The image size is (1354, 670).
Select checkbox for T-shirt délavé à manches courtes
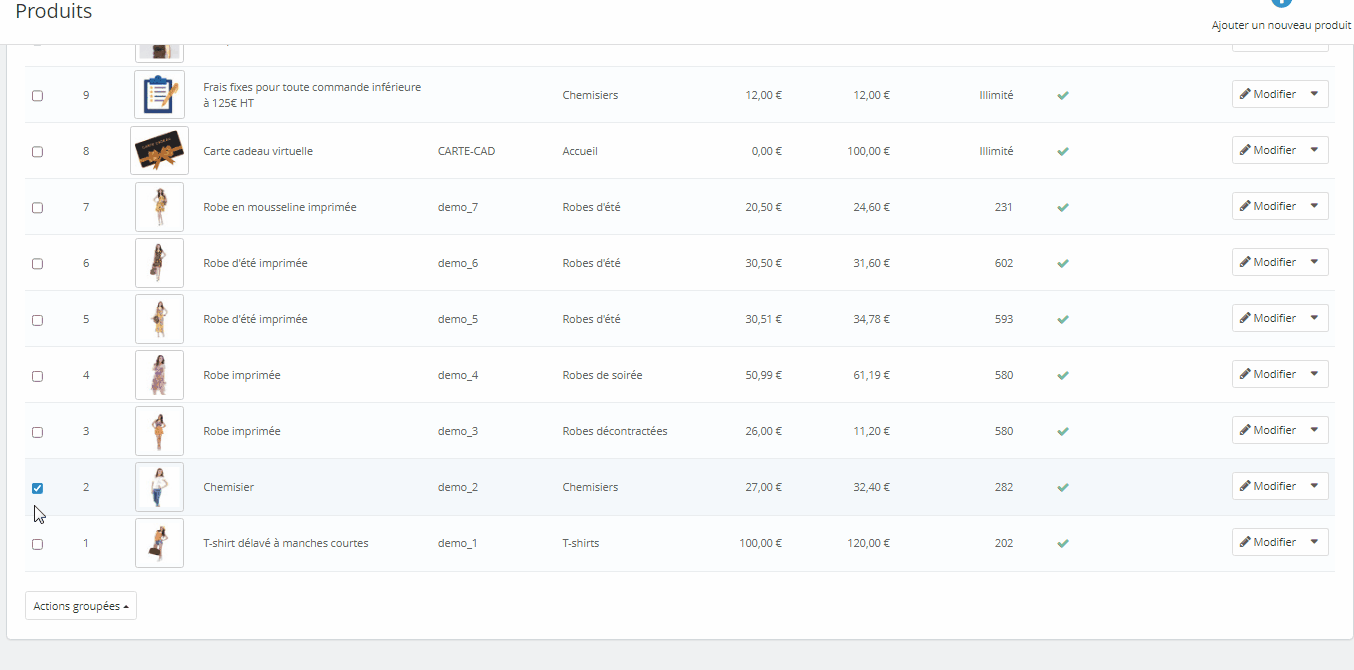click(x=37, y=544)
